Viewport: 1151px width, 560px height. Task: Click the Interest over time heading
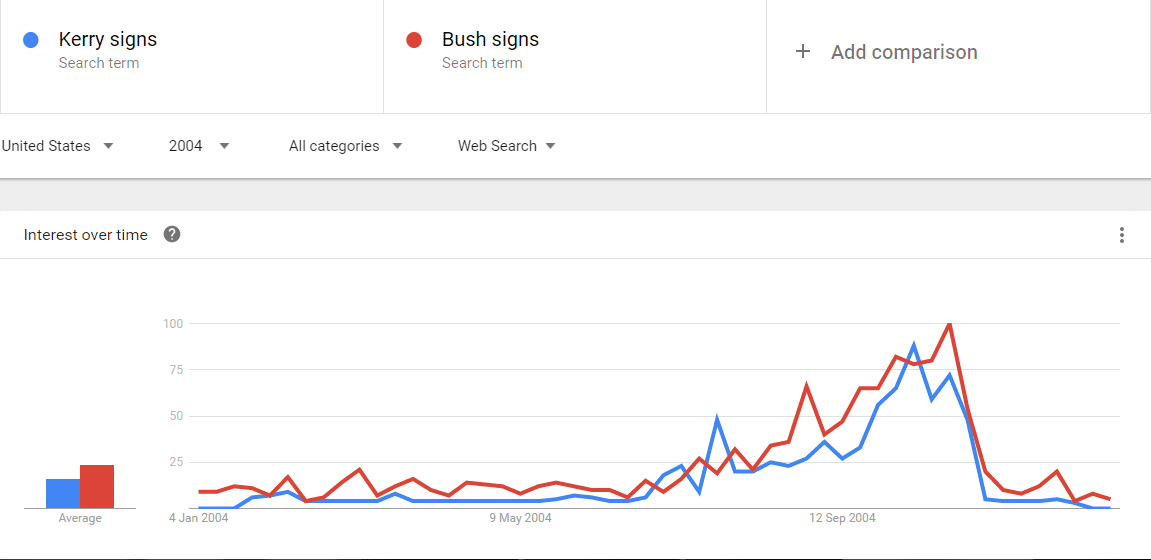coord(85,235)
